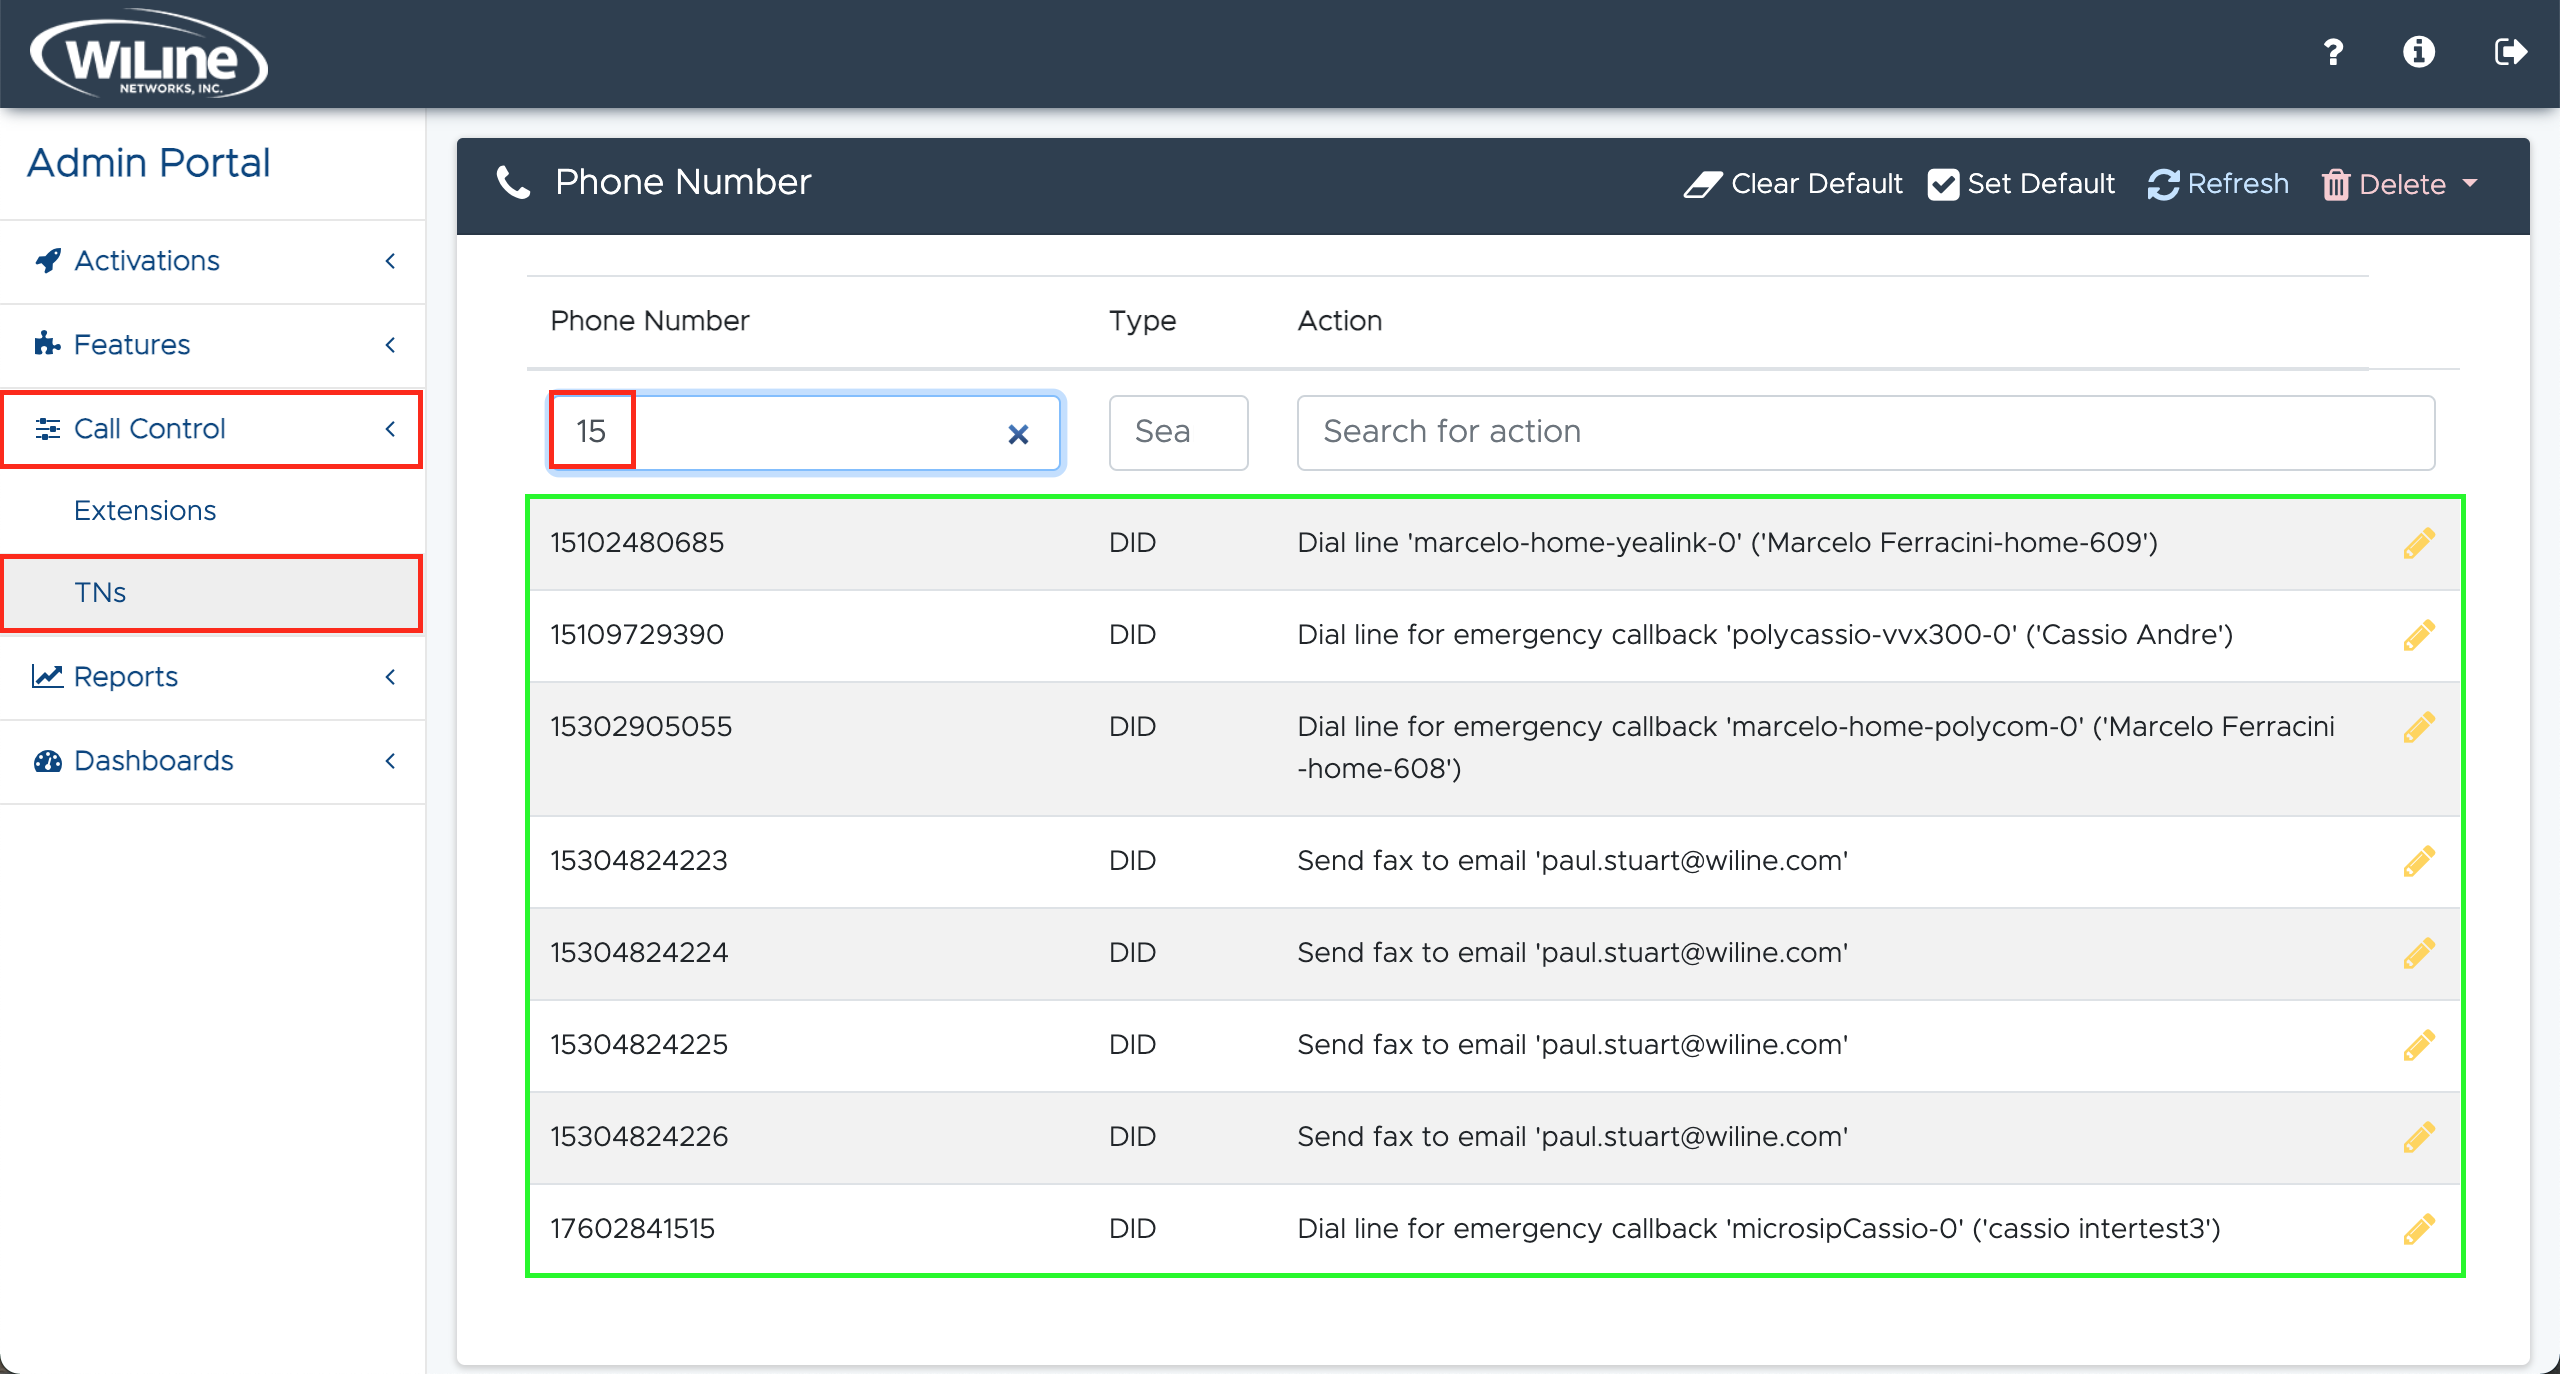Edit number 15109729390 with pencil icon
The width and height of the screenshot is (2560, 1374).
[2418, 635]
